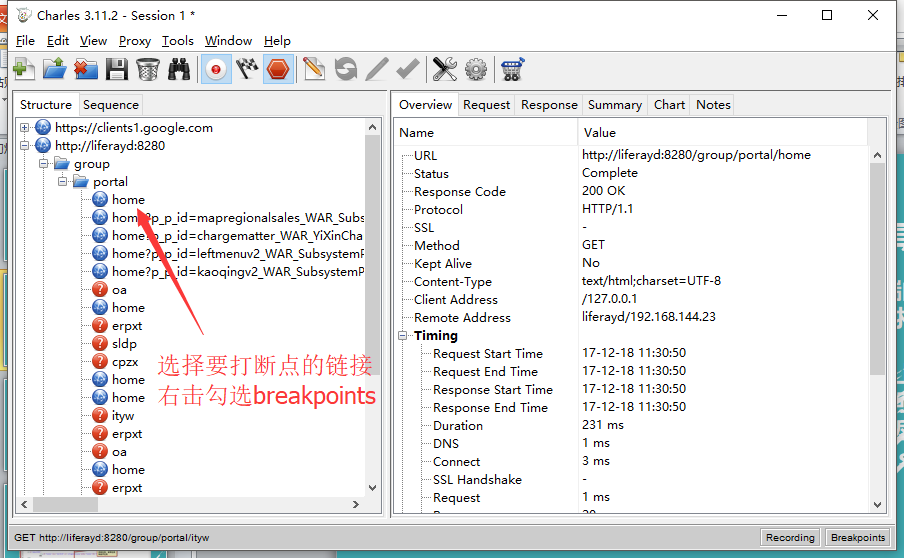Select the Request tab
Image resolution: width=904 pixels, height=558 pixels.
click(487, 105)
